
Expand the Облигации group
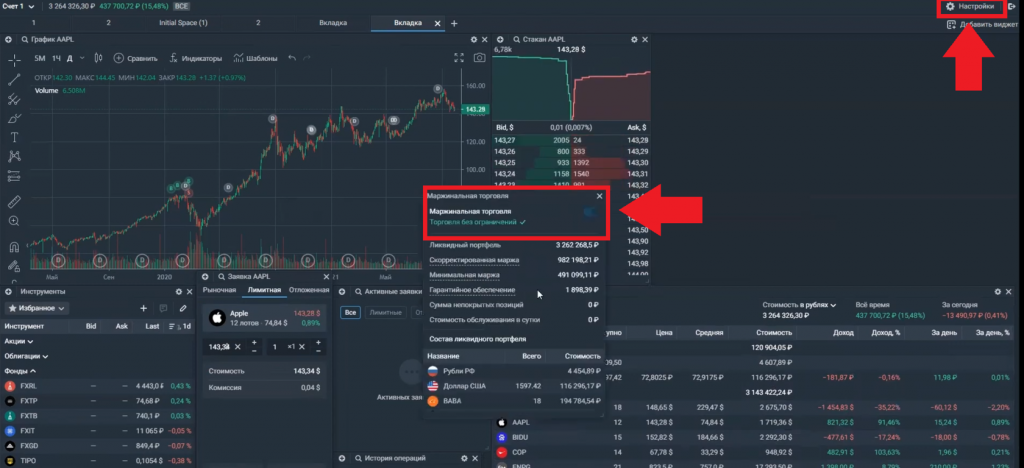click(26, 356)
